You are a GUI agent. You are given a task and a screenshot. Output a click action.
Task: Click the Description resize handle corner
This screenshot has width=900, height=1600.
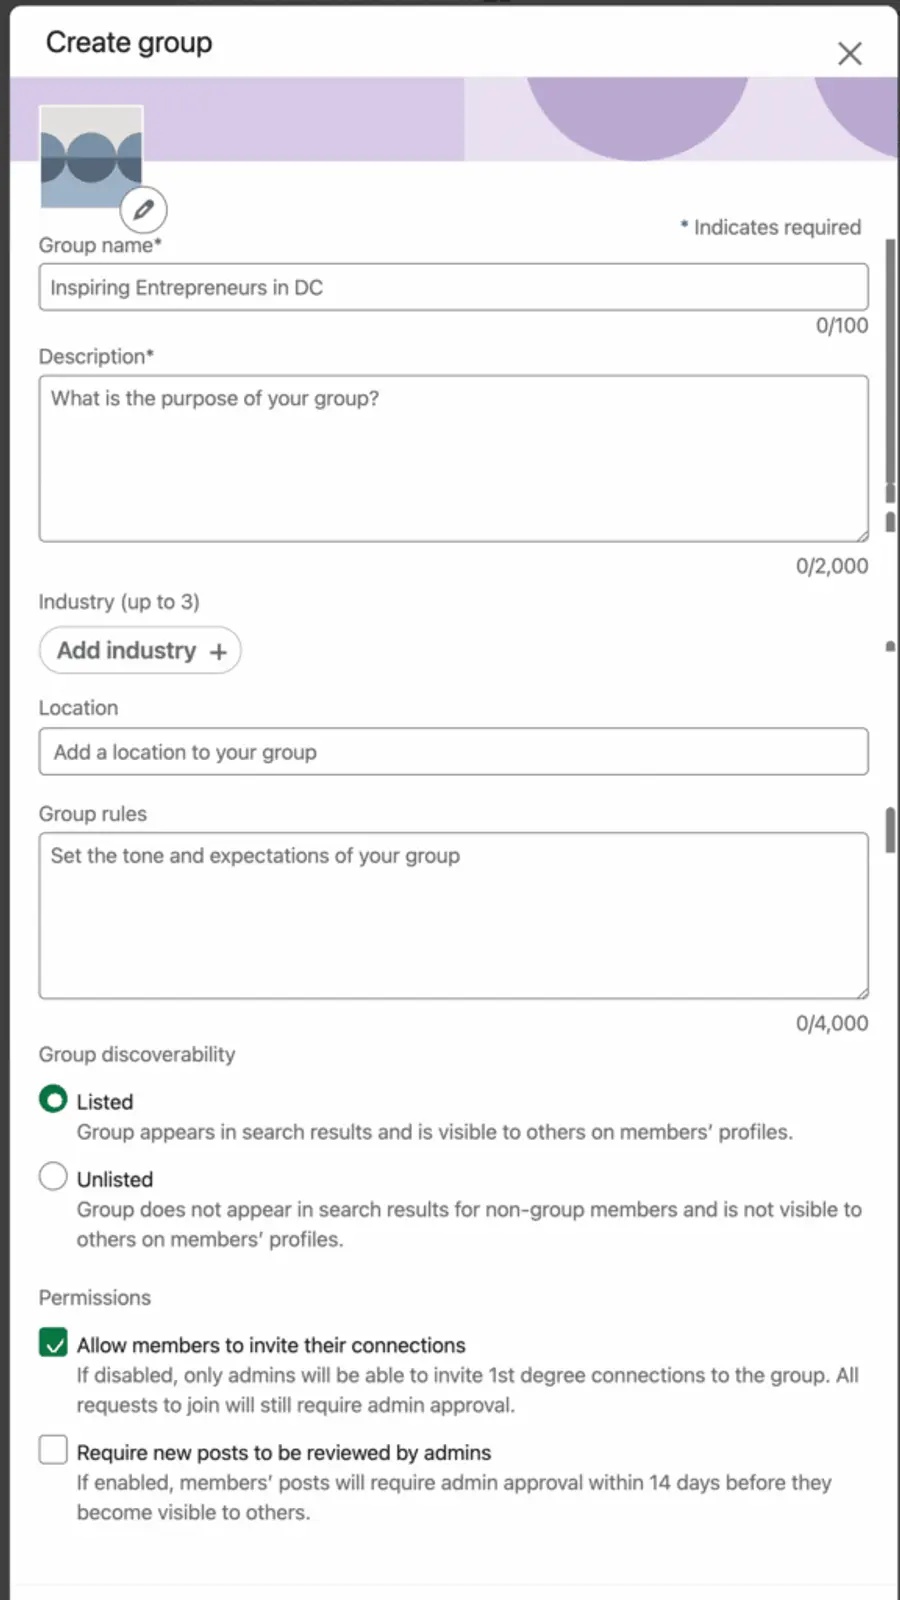[861, 535]
